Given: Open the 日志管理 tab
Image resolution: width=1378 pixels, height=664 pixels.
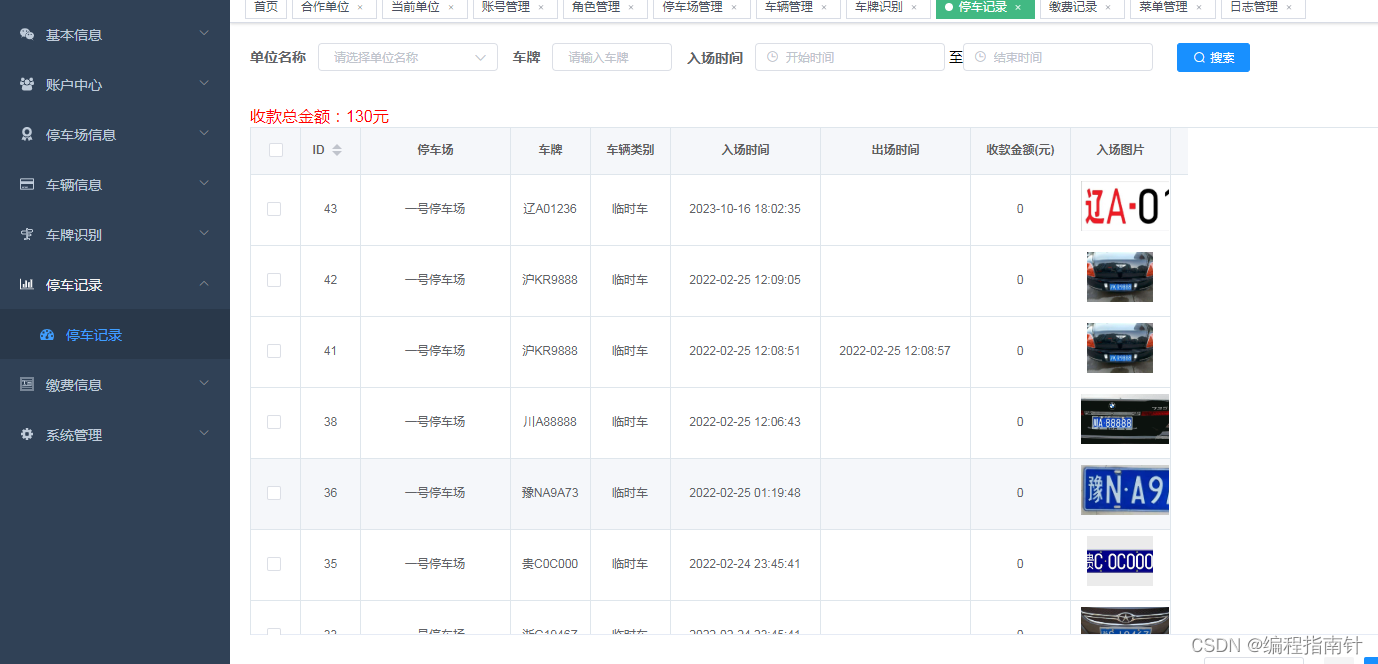Looking at the screenshot, I should point(1254,7).
